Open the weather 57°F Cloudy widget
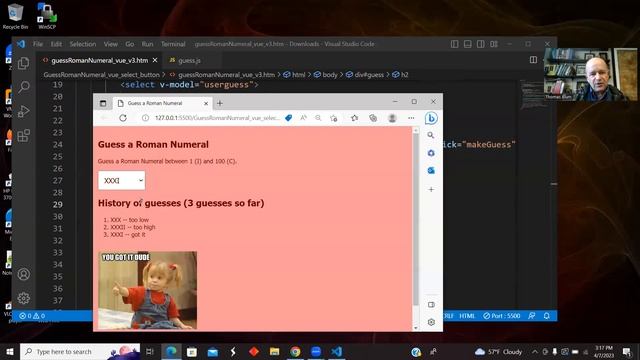 point(498,351)
